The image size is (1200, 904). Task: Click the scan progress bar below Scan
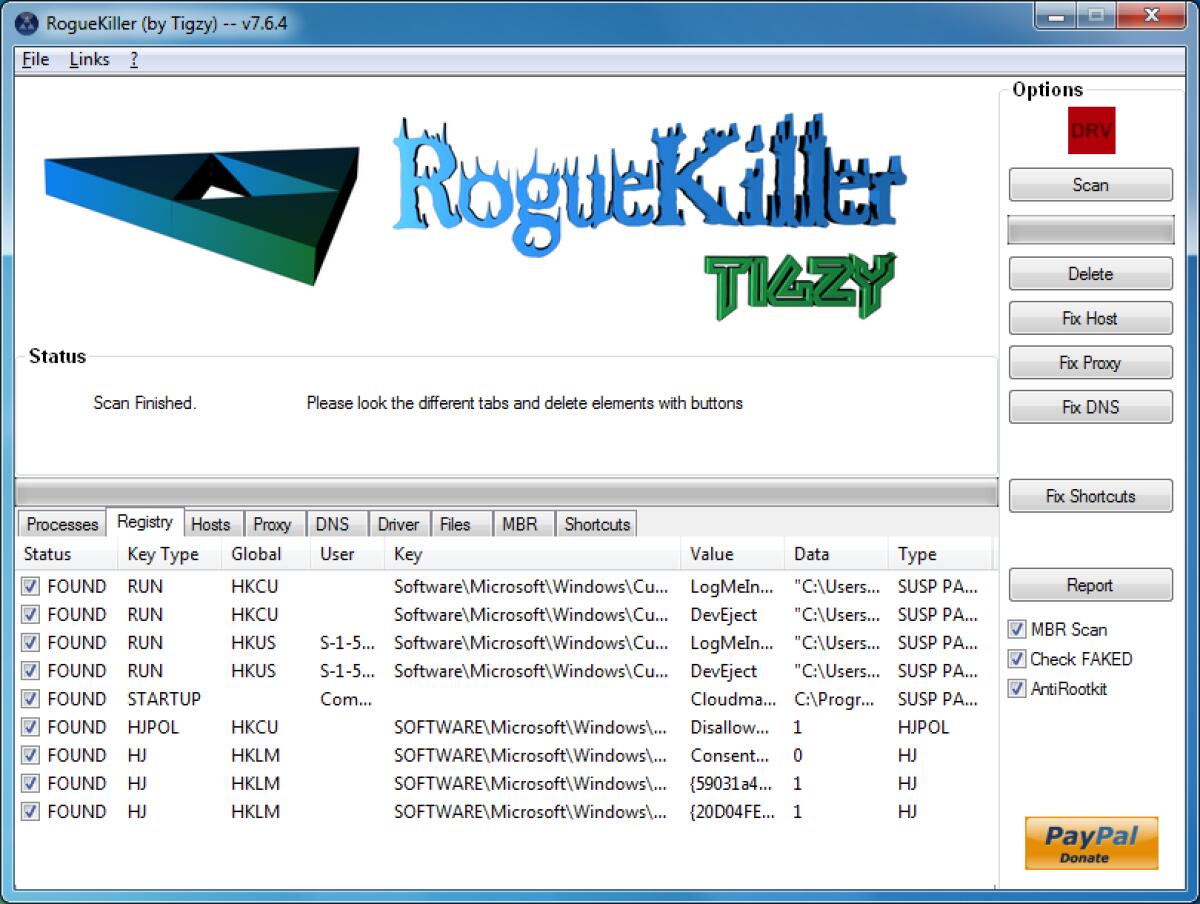(1090, 229)
